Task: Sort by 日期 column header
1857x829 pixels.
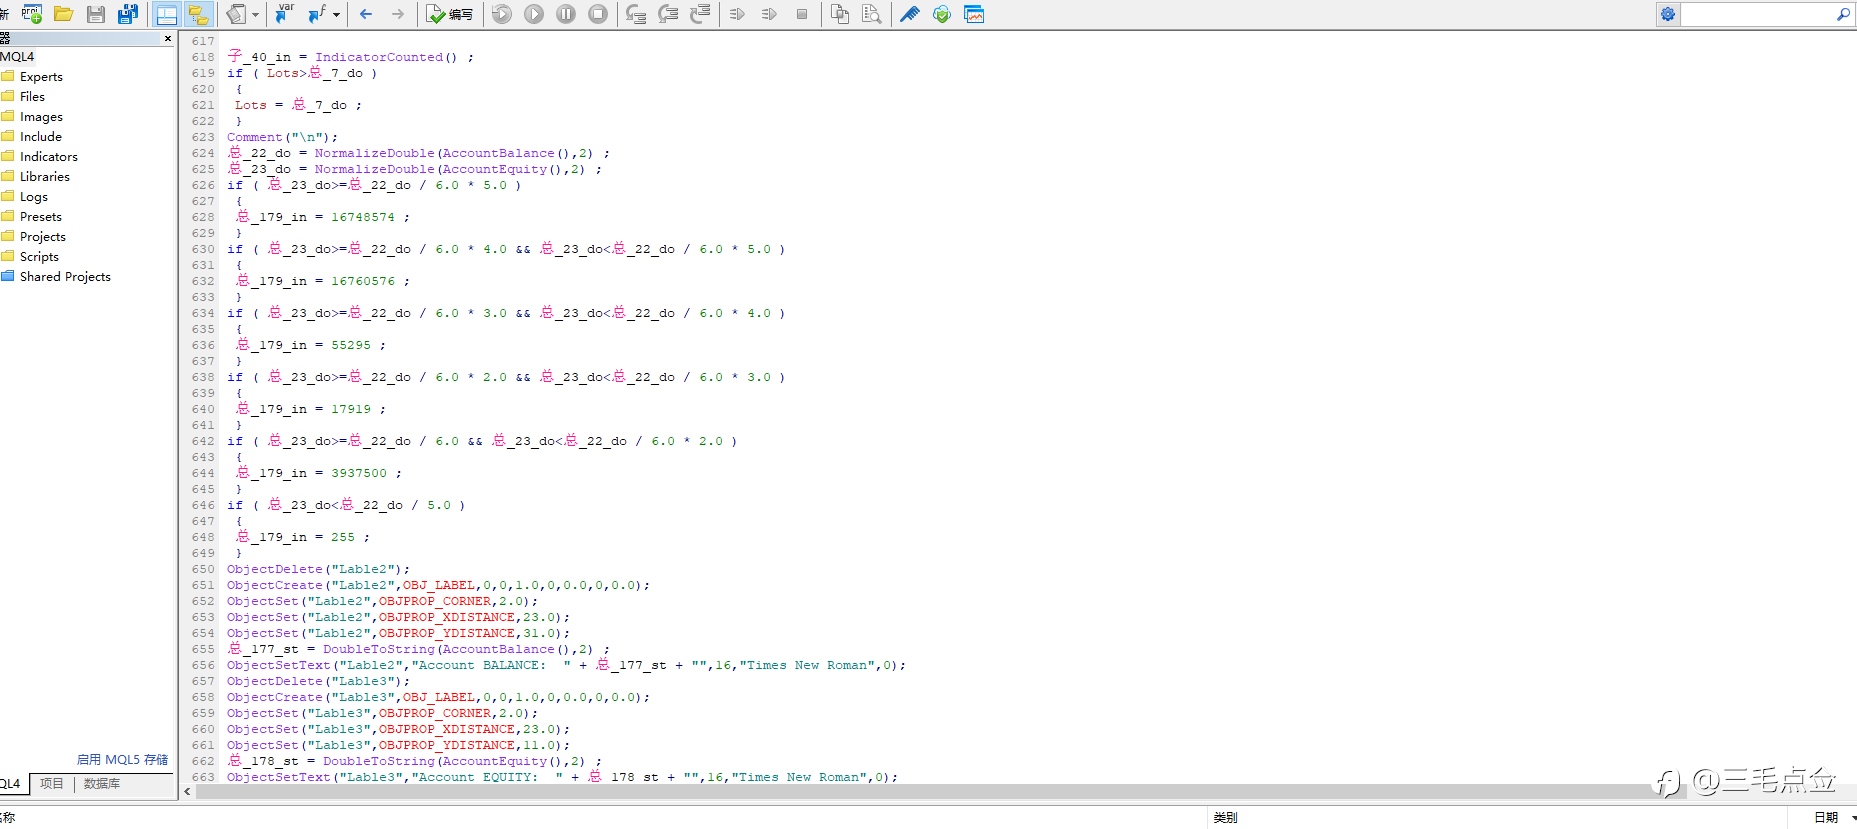Action: click(1826, 818)
